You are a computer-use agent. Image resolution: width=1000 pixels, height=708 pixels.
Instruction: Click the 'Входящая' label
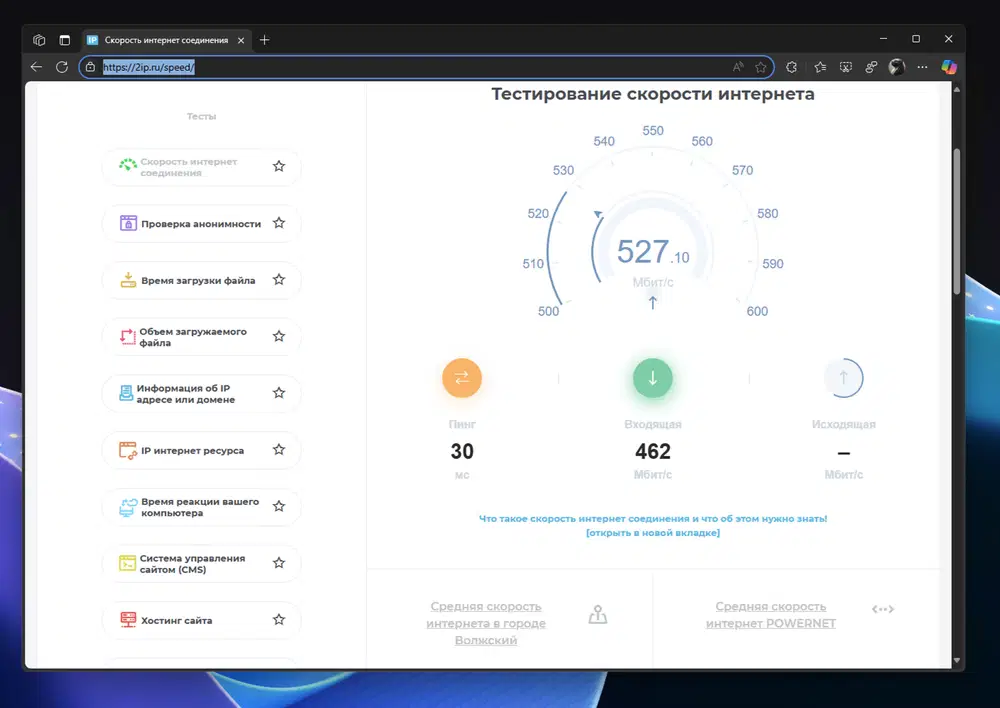[x=652, y=424]
